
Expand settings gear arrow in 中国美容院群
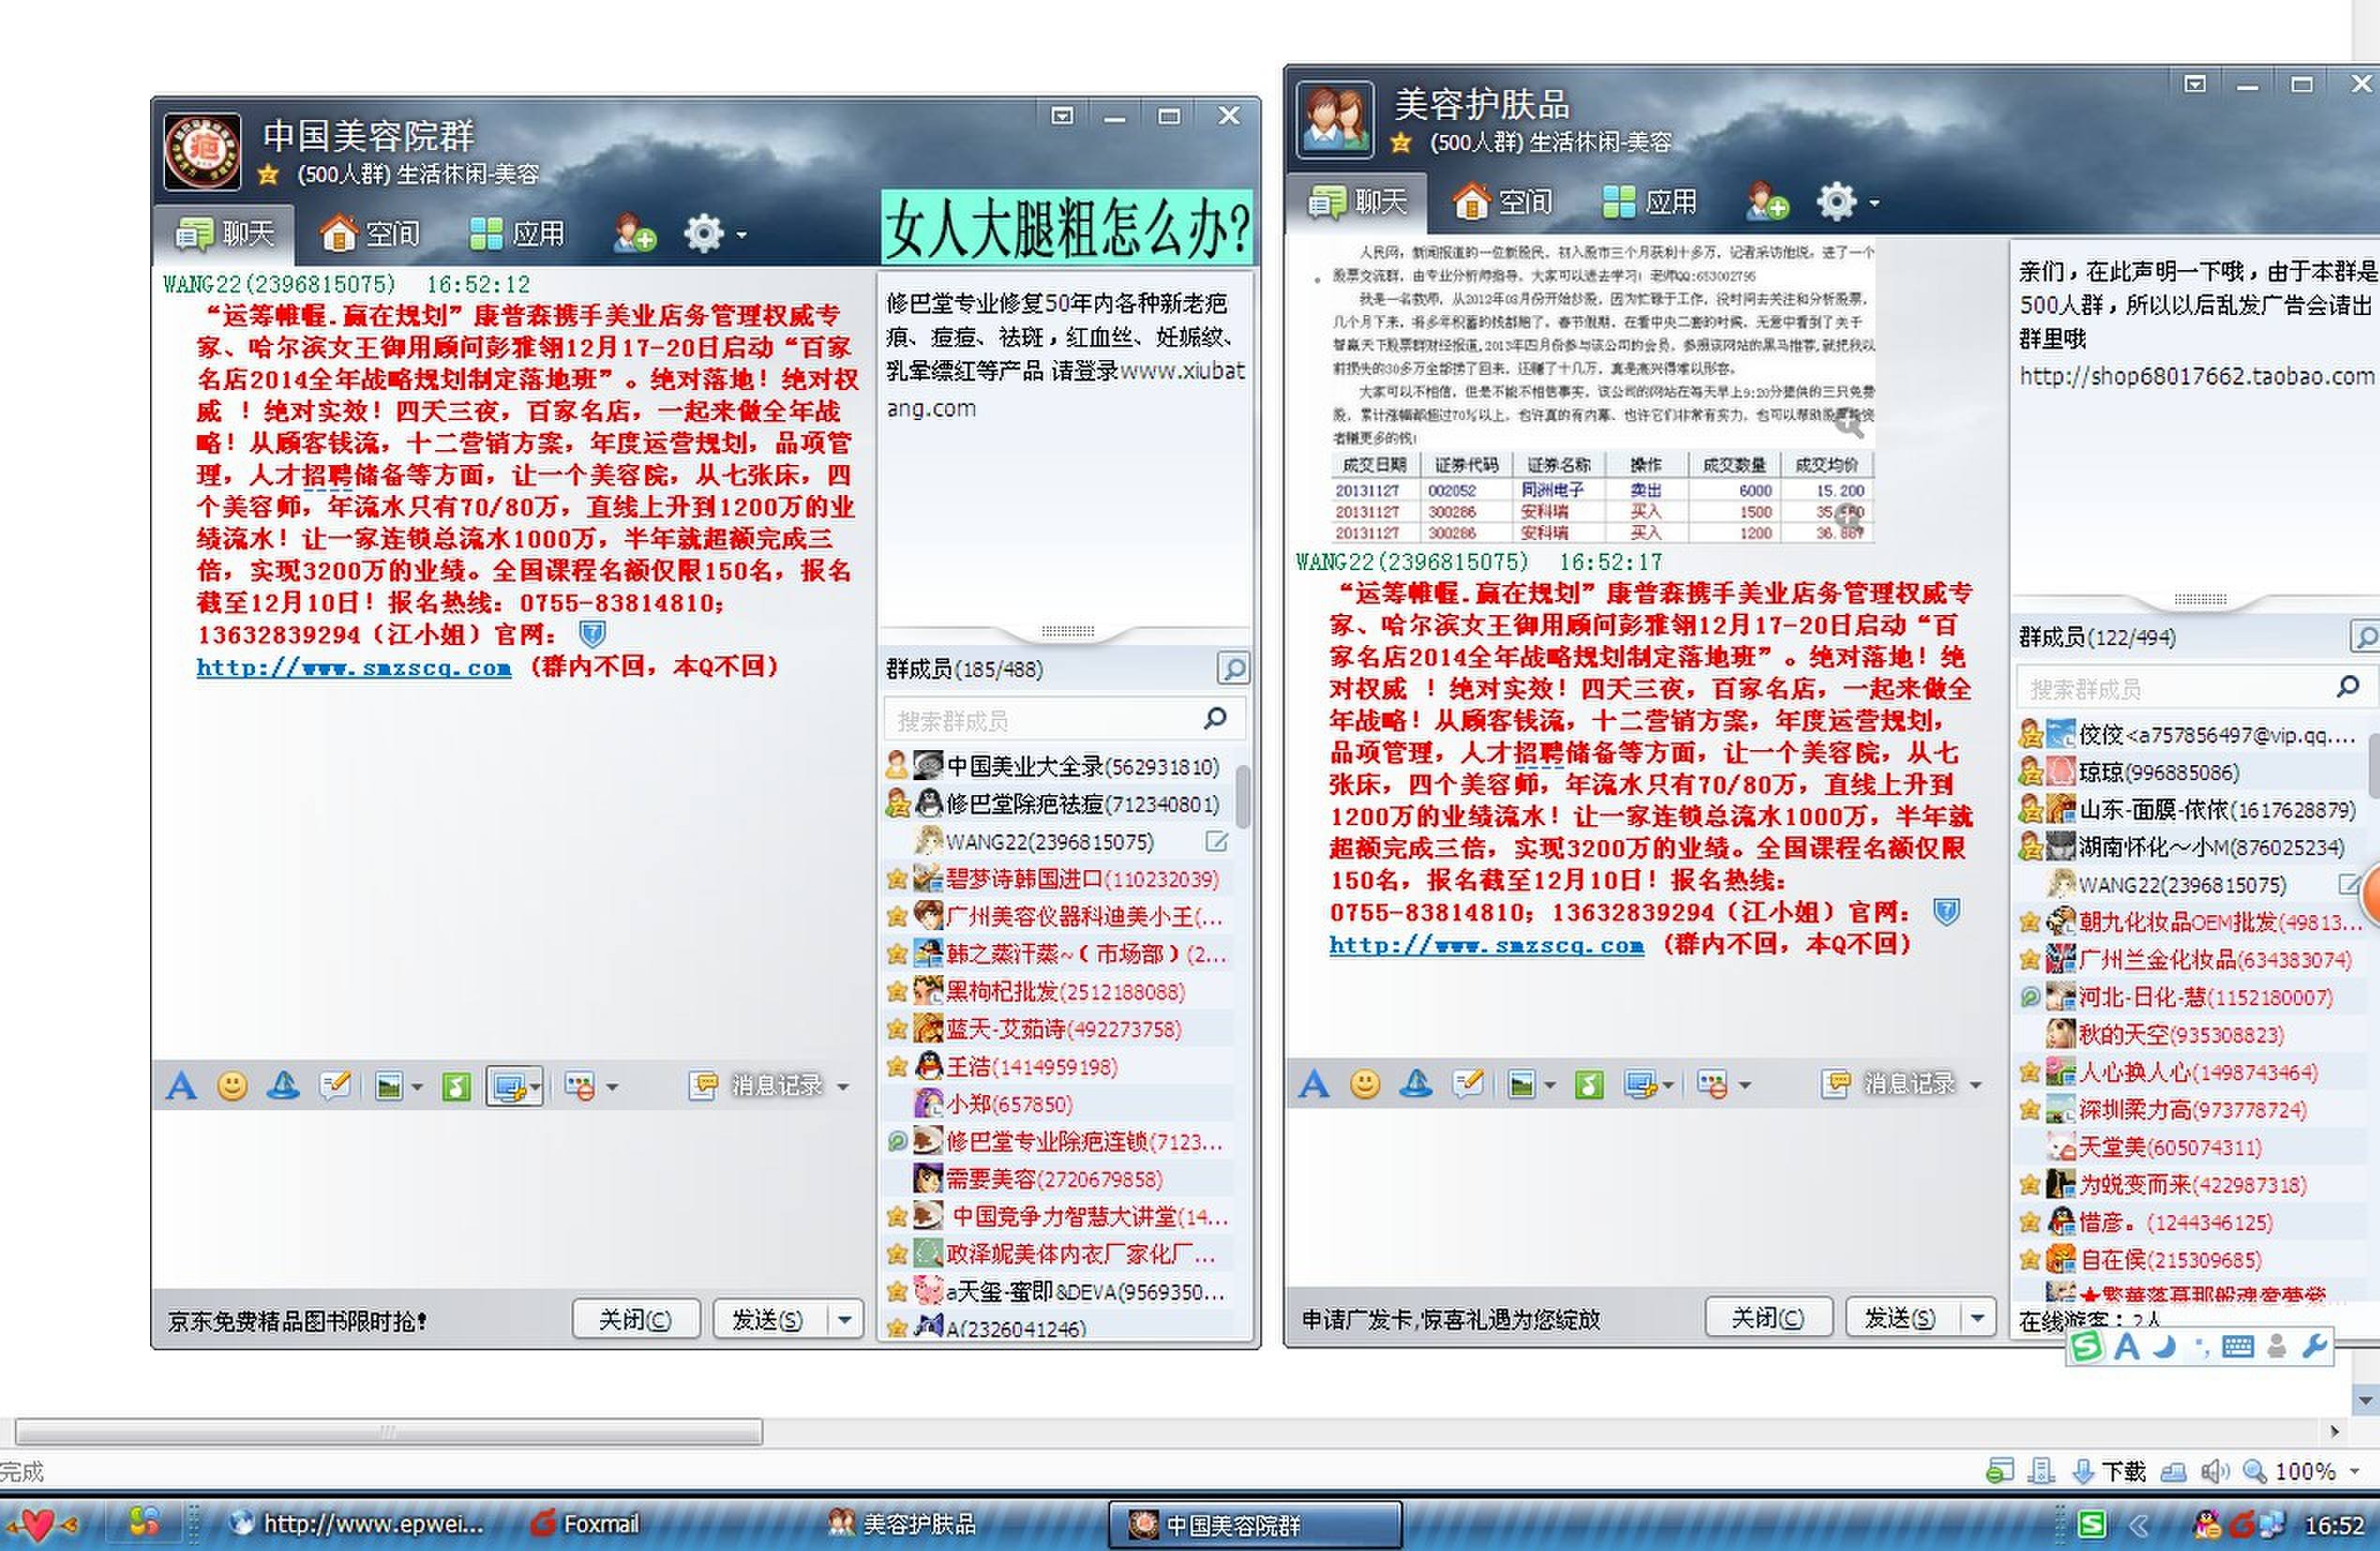pyautogui.click(x=741, y=235)
